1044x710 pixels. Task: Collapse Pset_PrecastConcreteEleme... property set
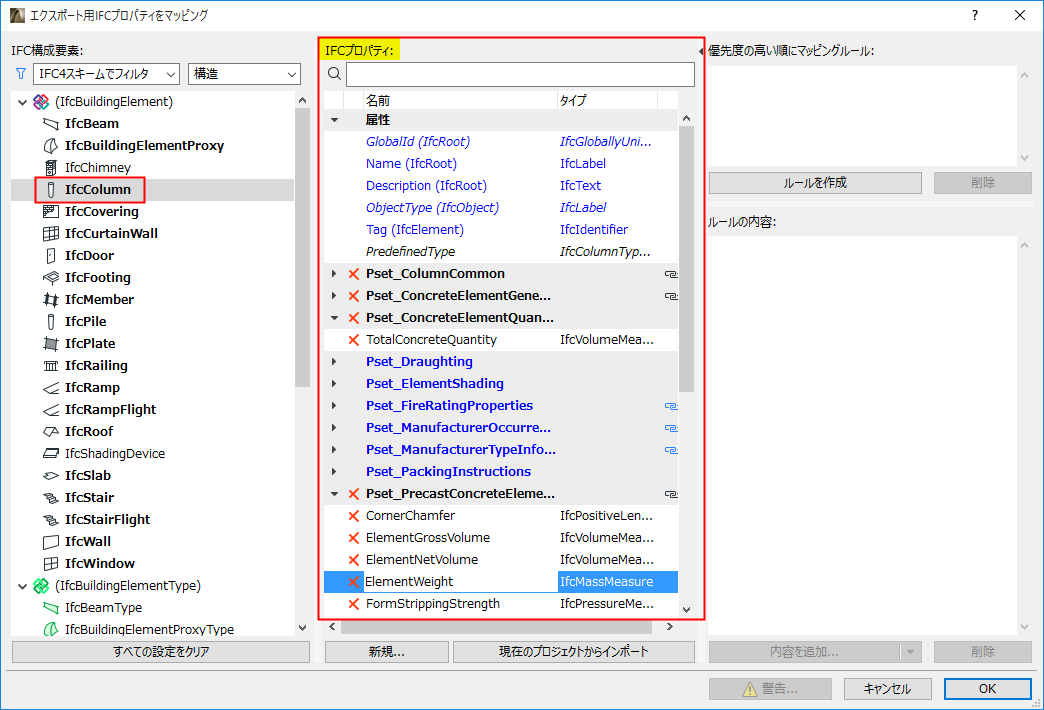point(335,494)
